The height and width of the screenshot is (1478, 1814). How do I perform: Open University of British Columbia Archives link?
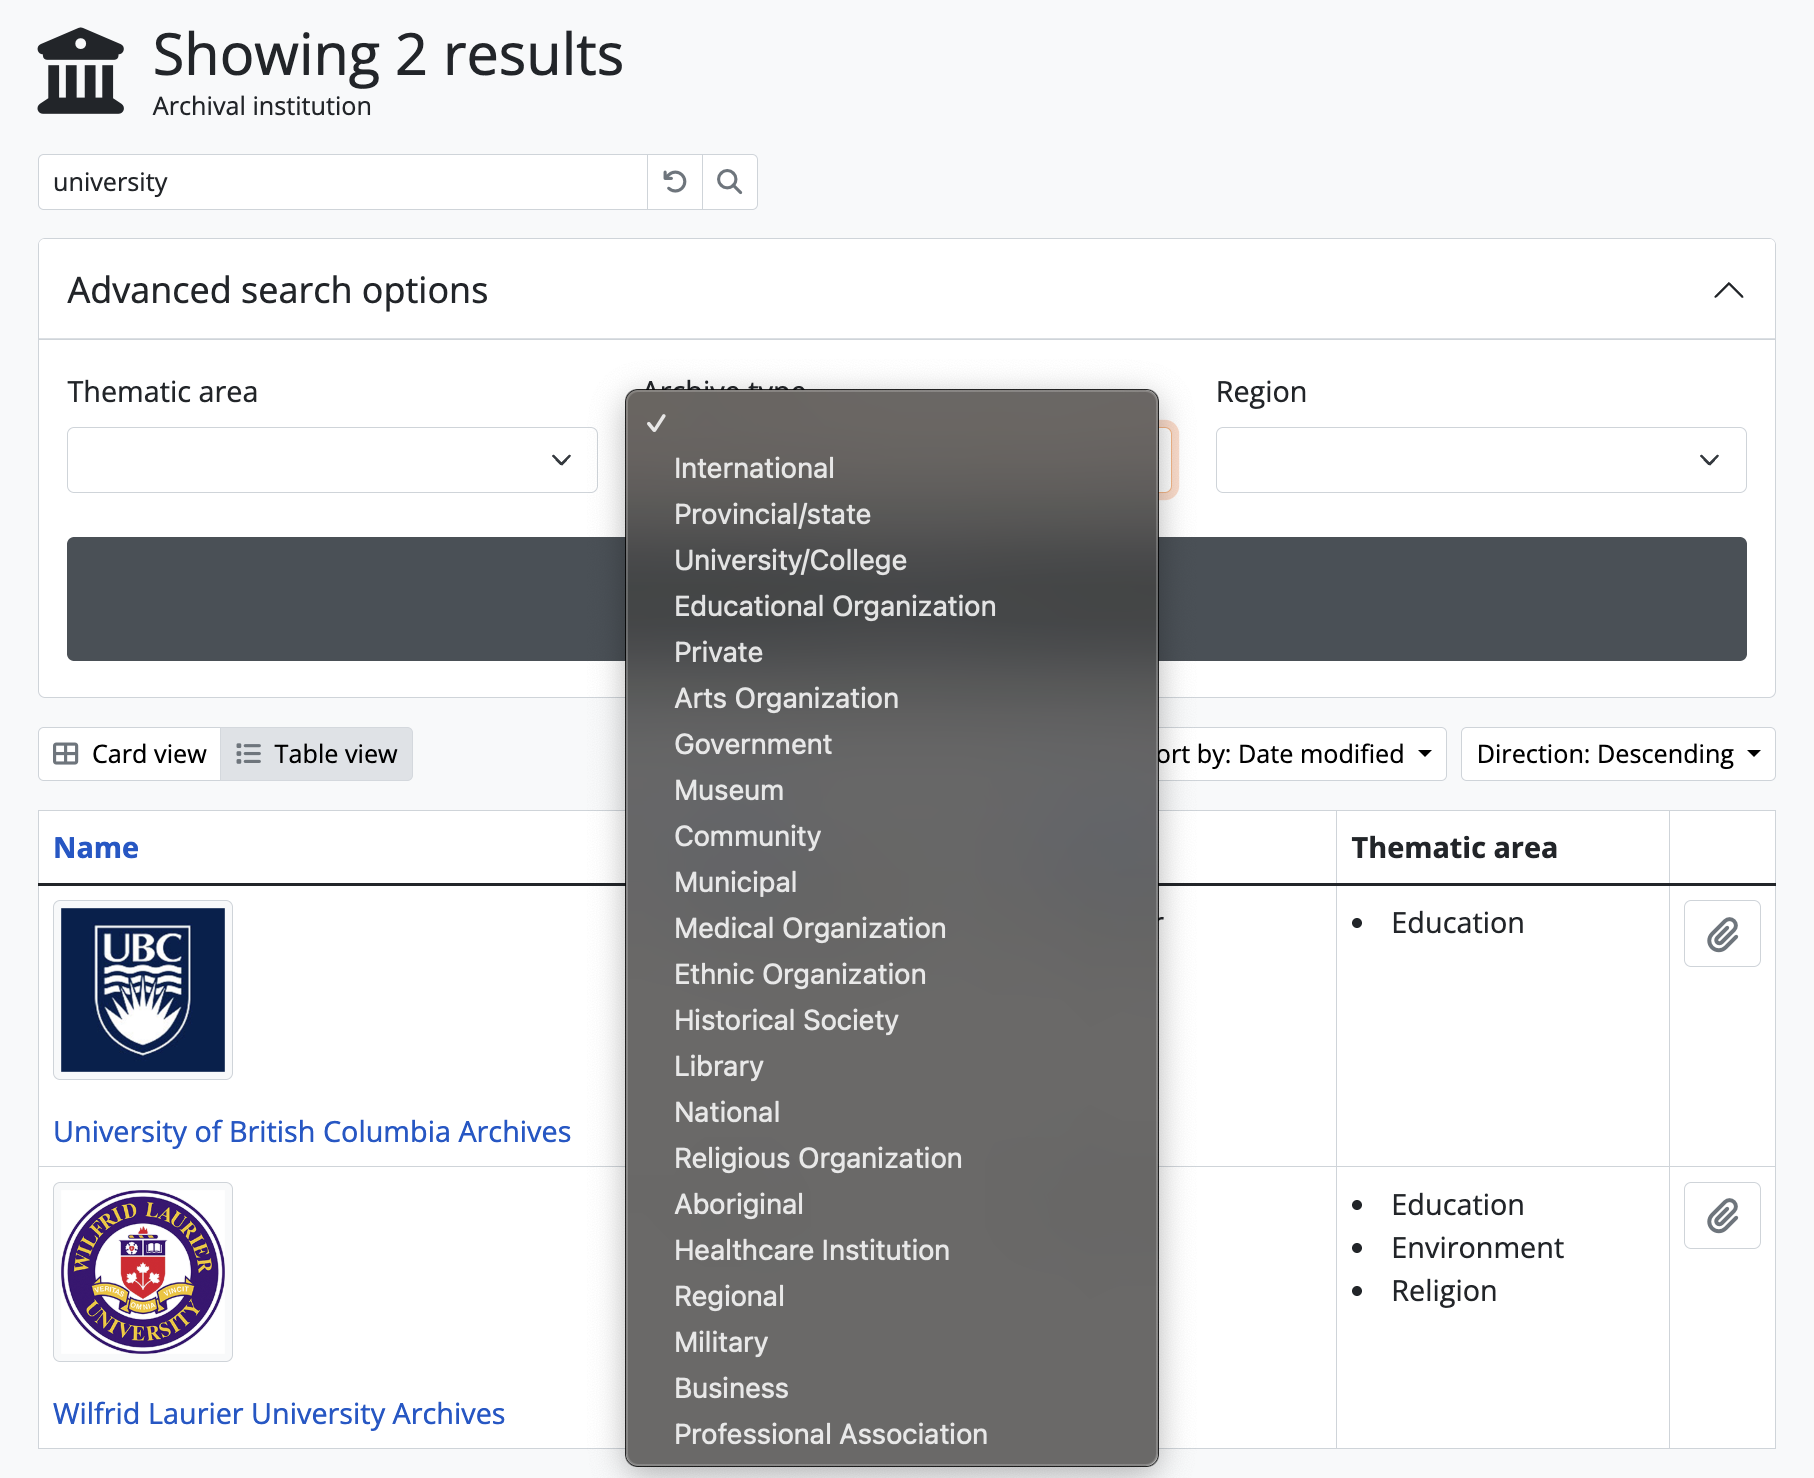click(312, 1131)
